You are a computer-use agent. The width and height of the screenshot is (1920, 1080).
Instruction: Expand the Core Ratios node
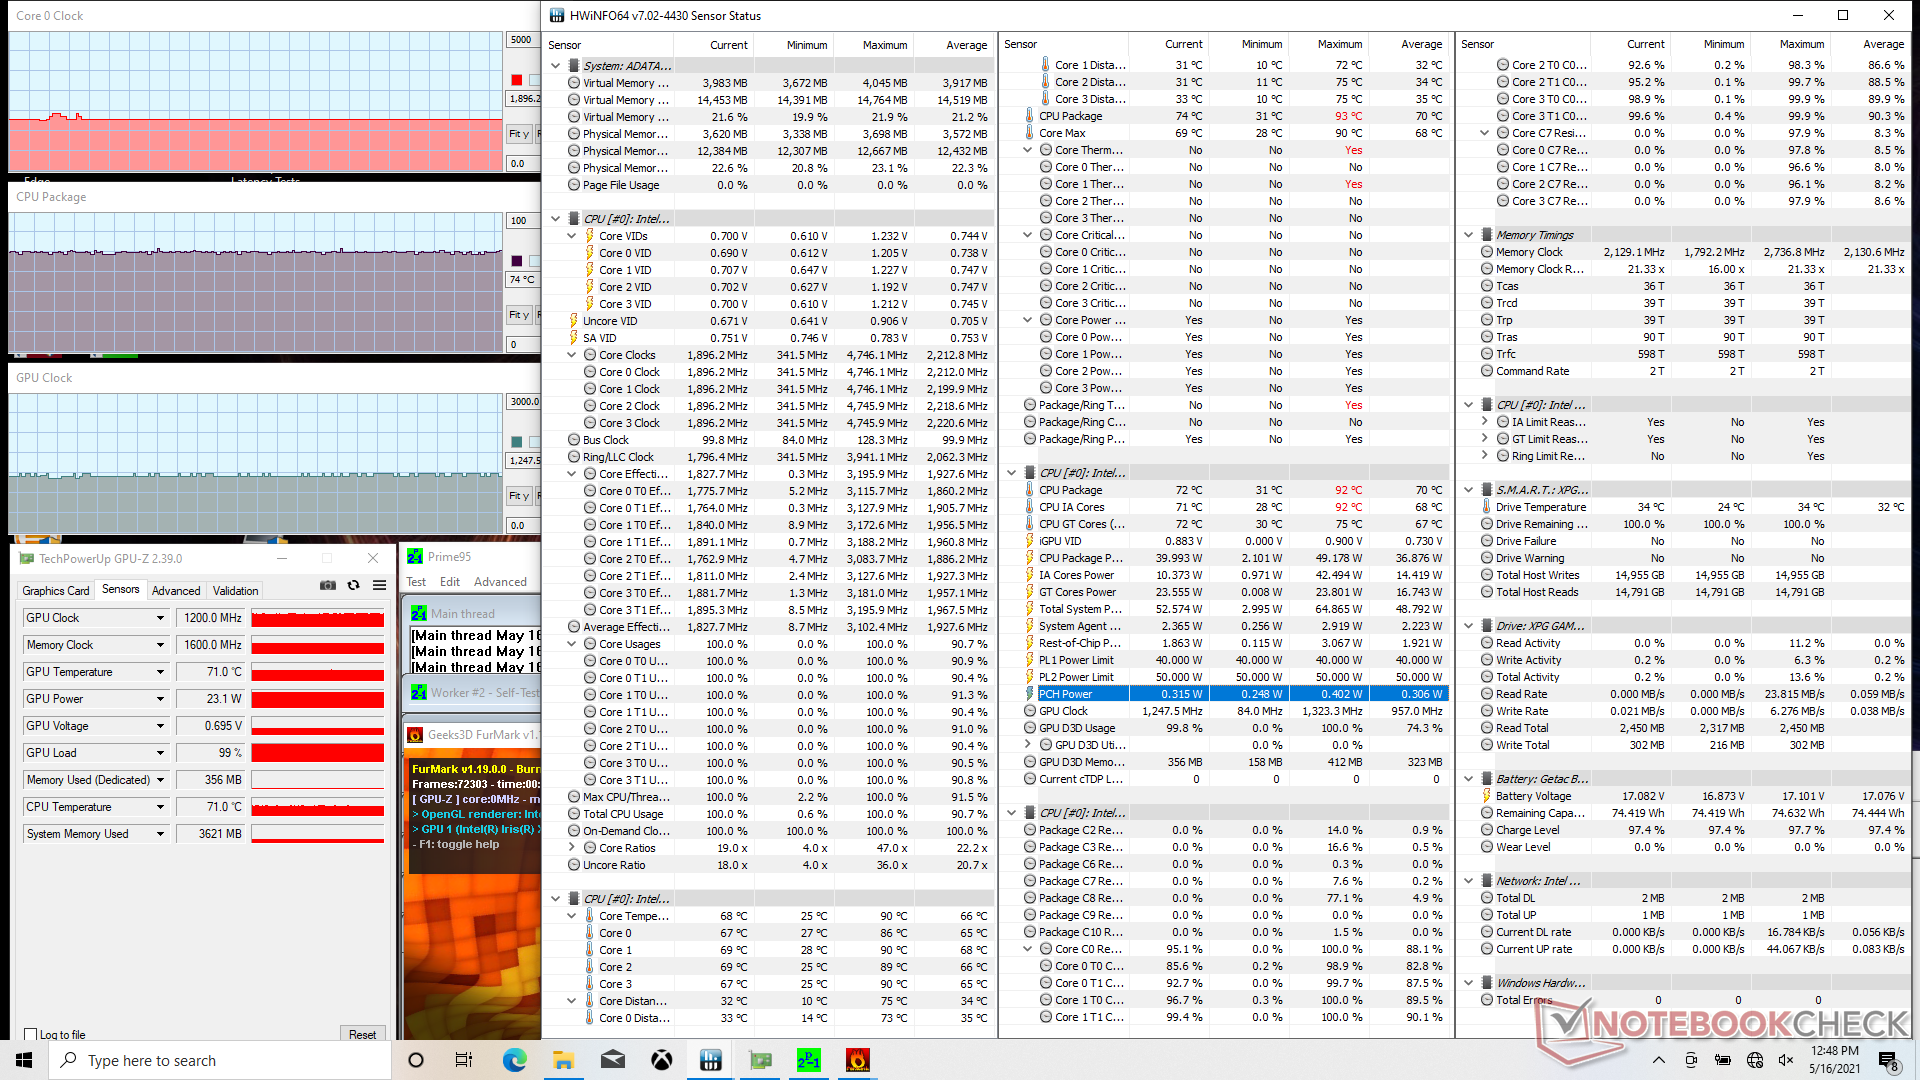572,848
